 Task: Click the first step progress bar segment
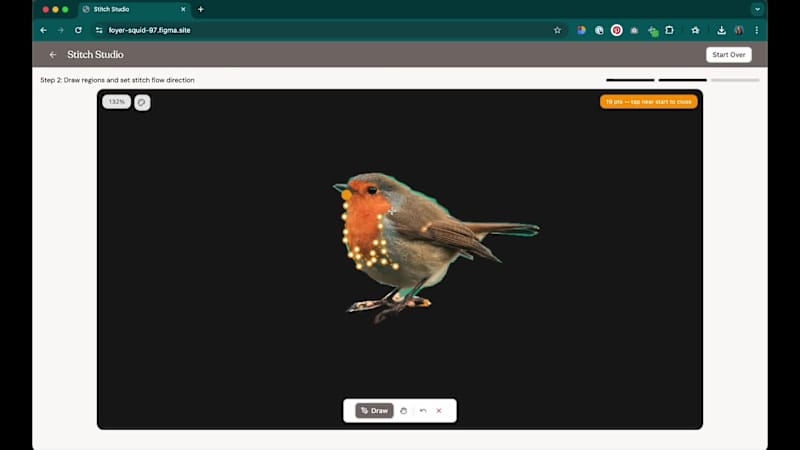(630, 80)
